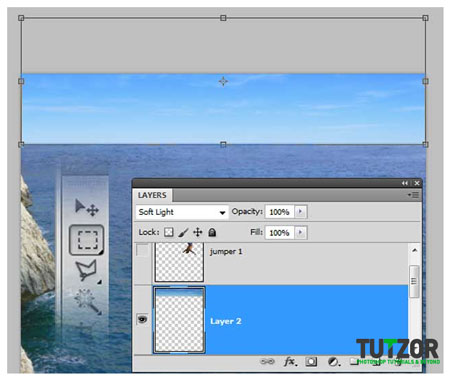Viewport: 450px width, 380px height.
Task: Open the Fill slider arrow
Action: tap(300, 232)
